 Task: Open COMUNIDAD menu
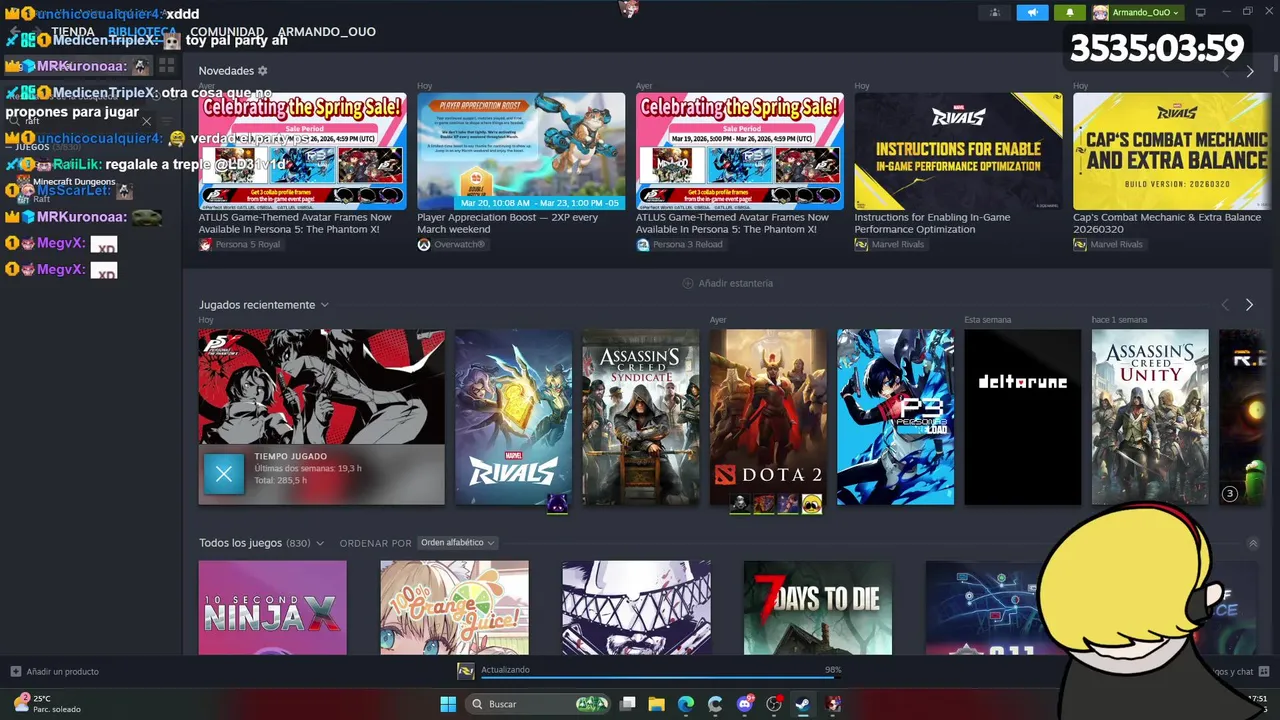pos(228,32)
